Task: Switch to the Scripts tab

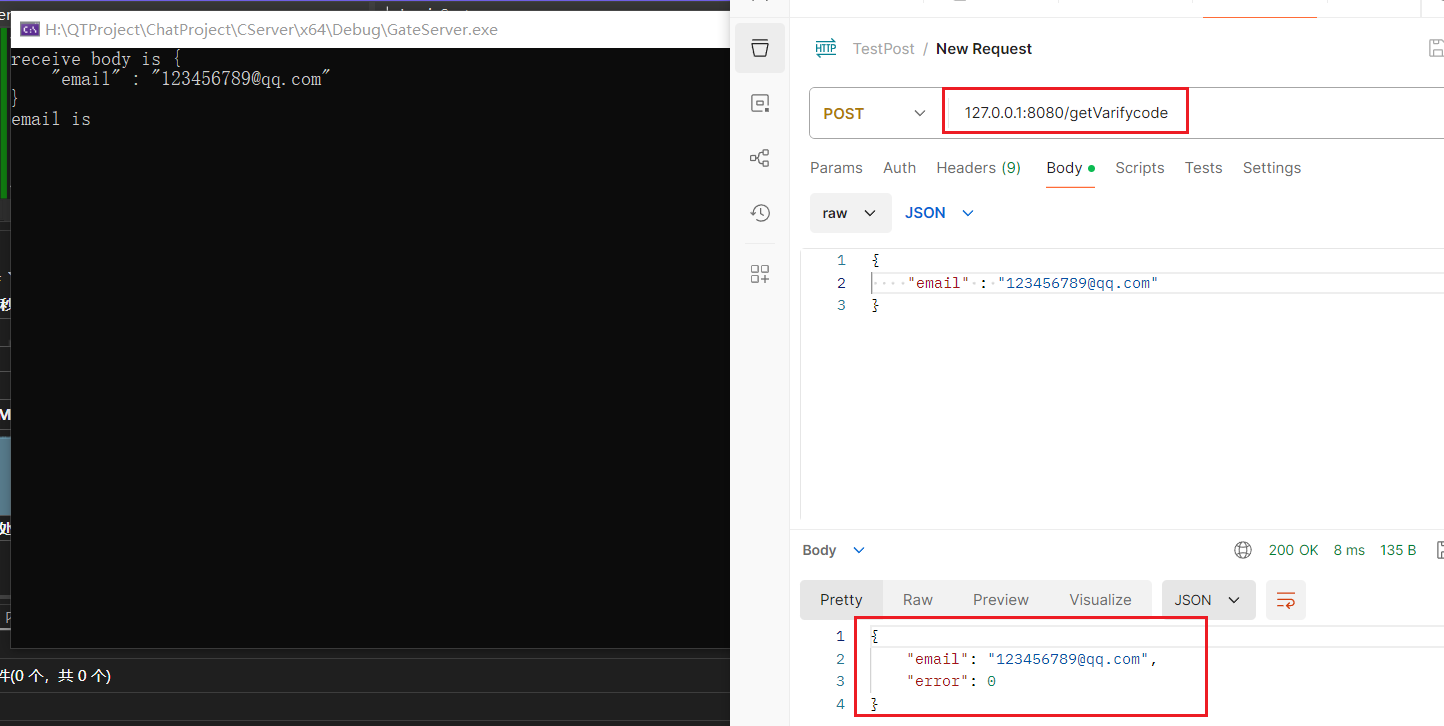Action: click(1140, 168)
